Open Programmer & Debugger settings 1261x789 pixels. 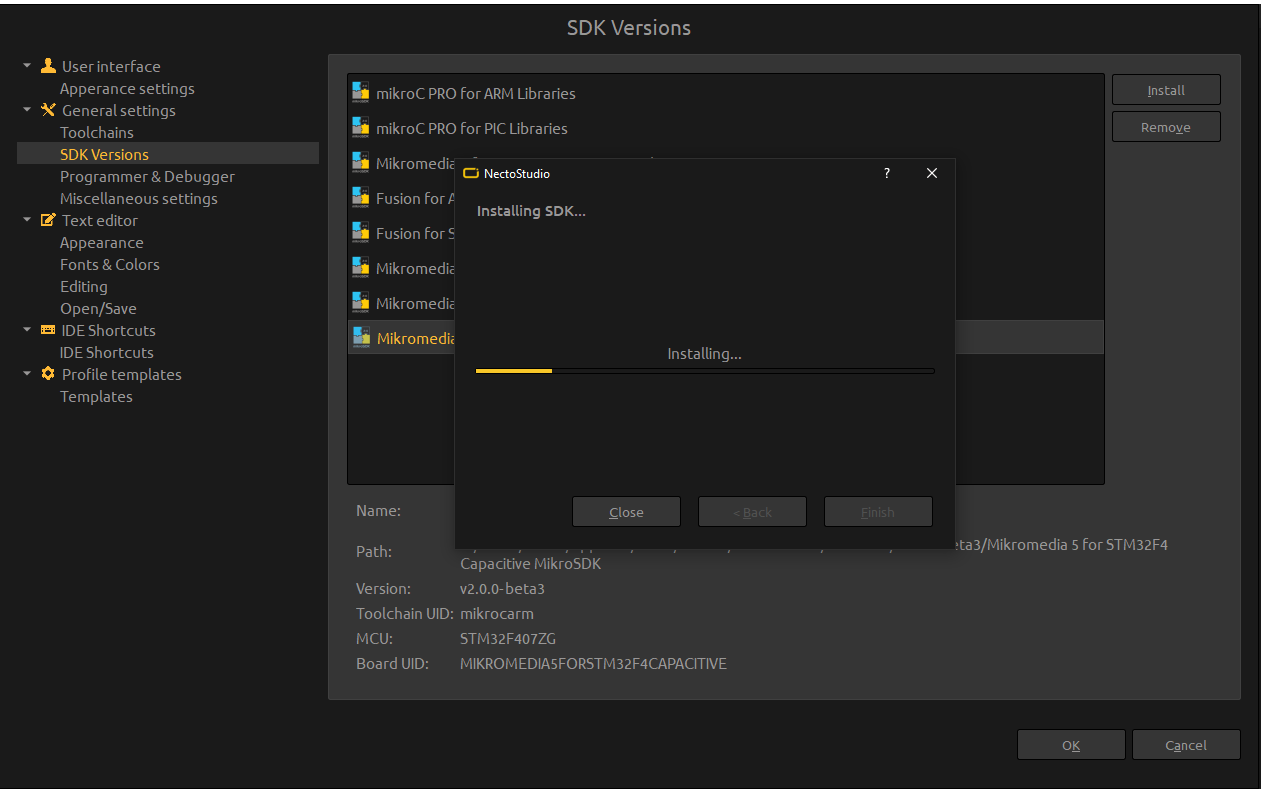click(147, 176)
